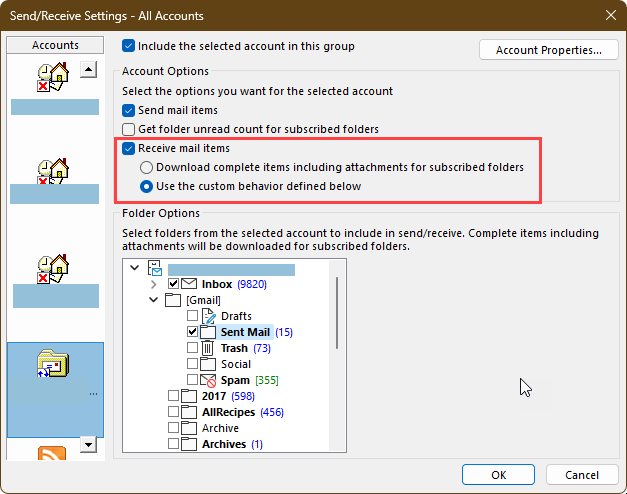Click the Spam blocked-mail icon
The image size is (627, 494).
[208, 380]
